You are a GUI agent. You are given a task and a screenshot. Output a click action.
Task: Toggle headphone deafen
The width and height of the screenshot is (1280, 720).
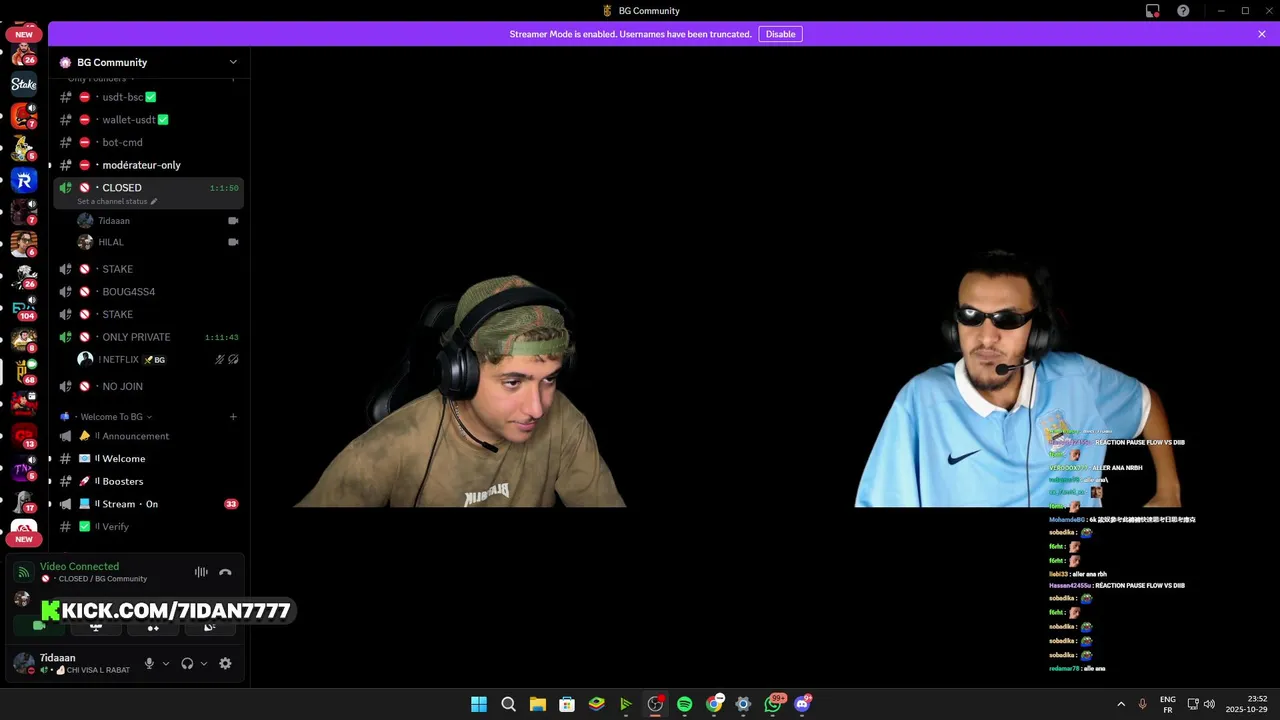point(187,663)
